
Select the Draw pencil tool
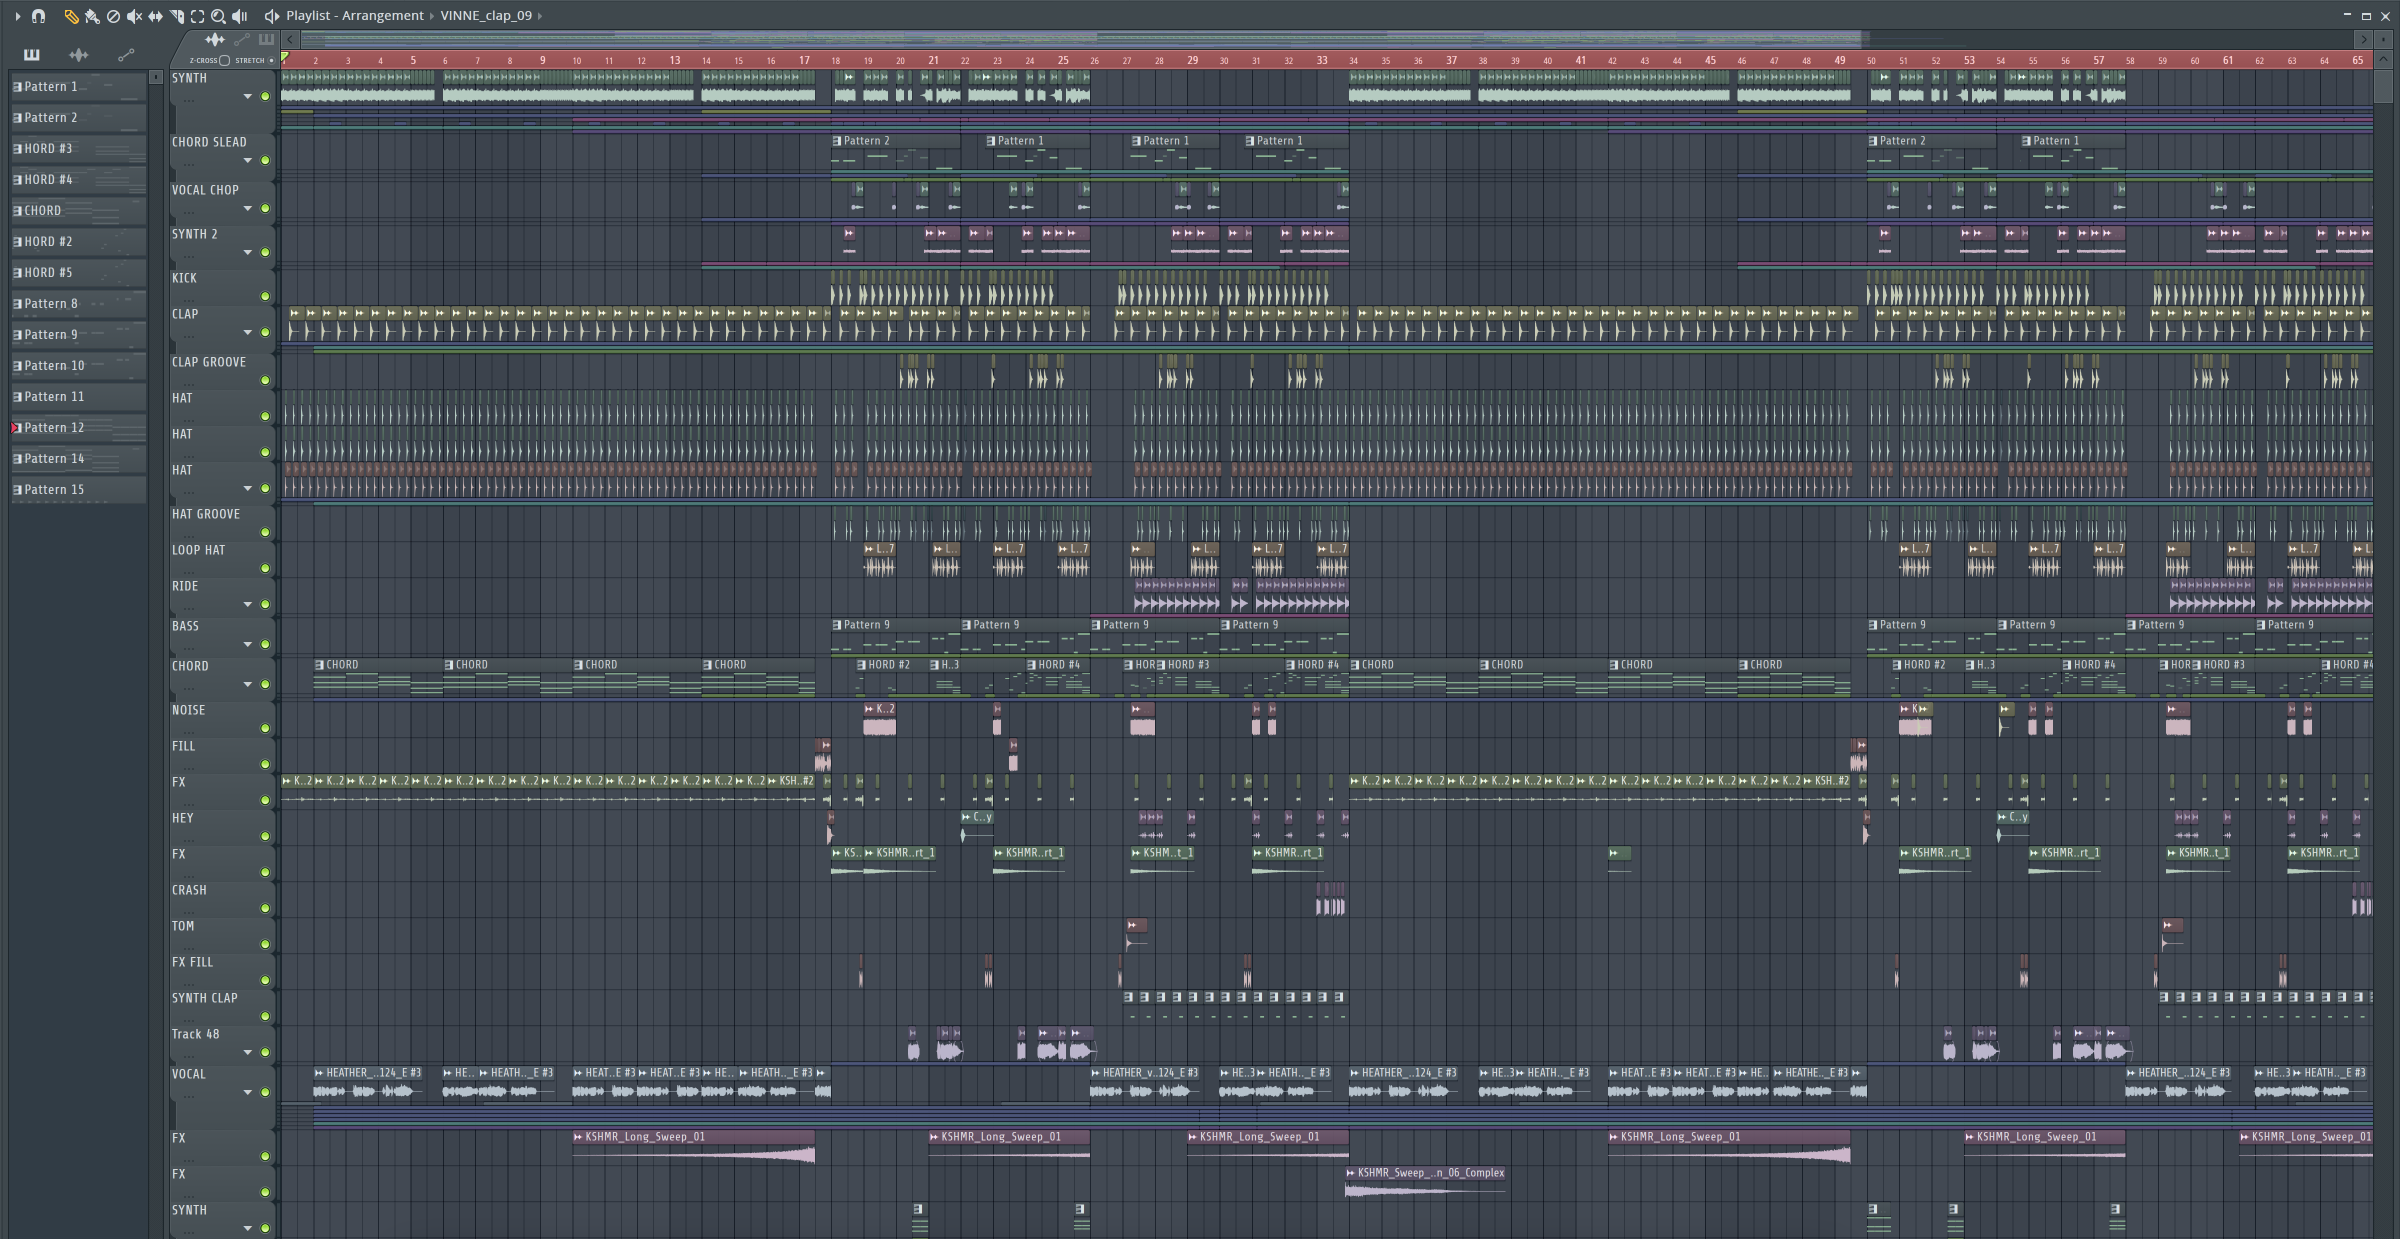(x=71, y=16)
